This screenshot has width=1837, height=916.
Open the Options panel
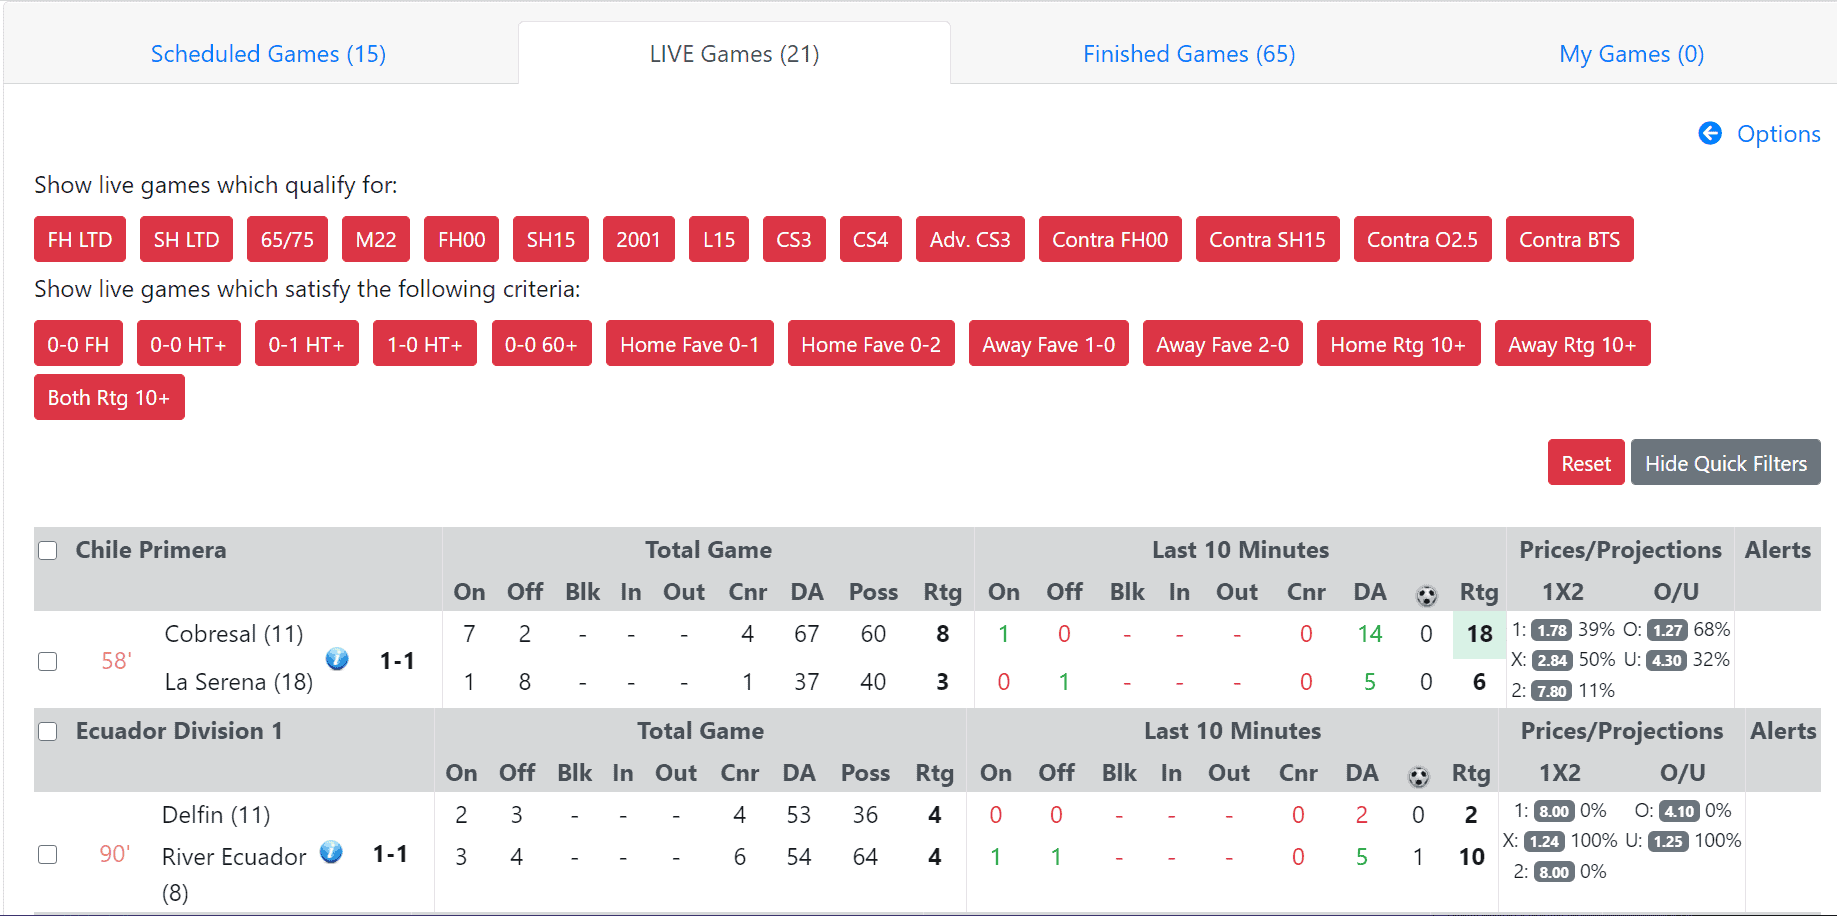[x=1779, y=133]
